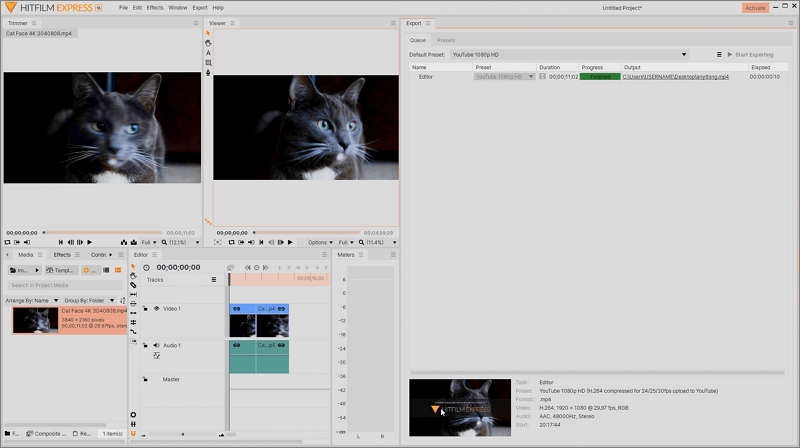Viewport: 800px width, 448px height.
Task: Toggle timeline snapping magnet icon
Action: (133, 433)
